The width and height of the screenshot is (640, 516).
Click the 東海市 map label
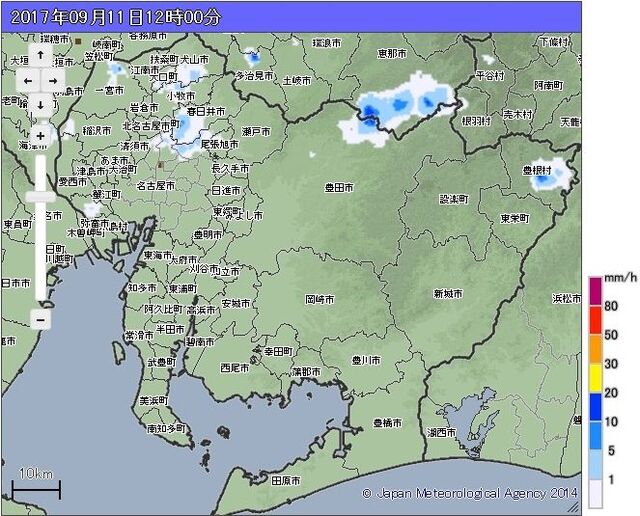(158, 256)
